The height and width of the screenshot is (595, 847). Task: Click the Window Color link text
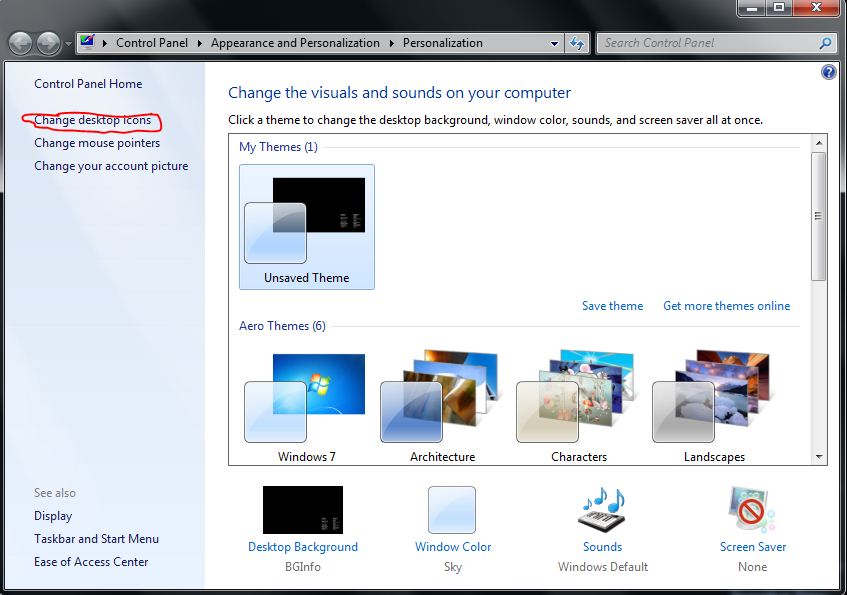coord(453,547)
